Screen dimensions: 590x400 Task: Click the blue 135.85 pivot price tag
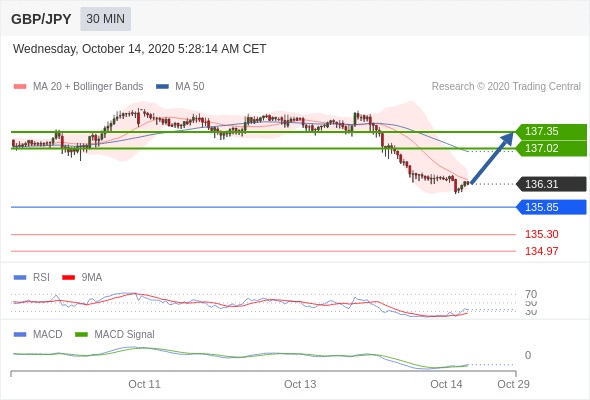pyautogui.click(x=551, y=207)
